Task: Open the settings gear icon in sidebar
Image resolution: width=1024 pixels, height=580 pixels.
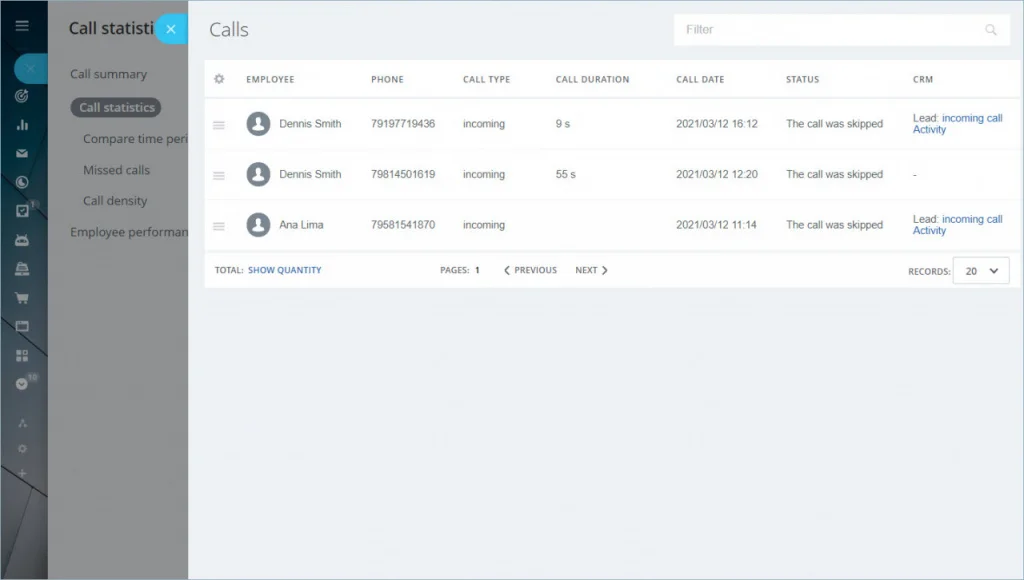Action: [x=22, y=449]
